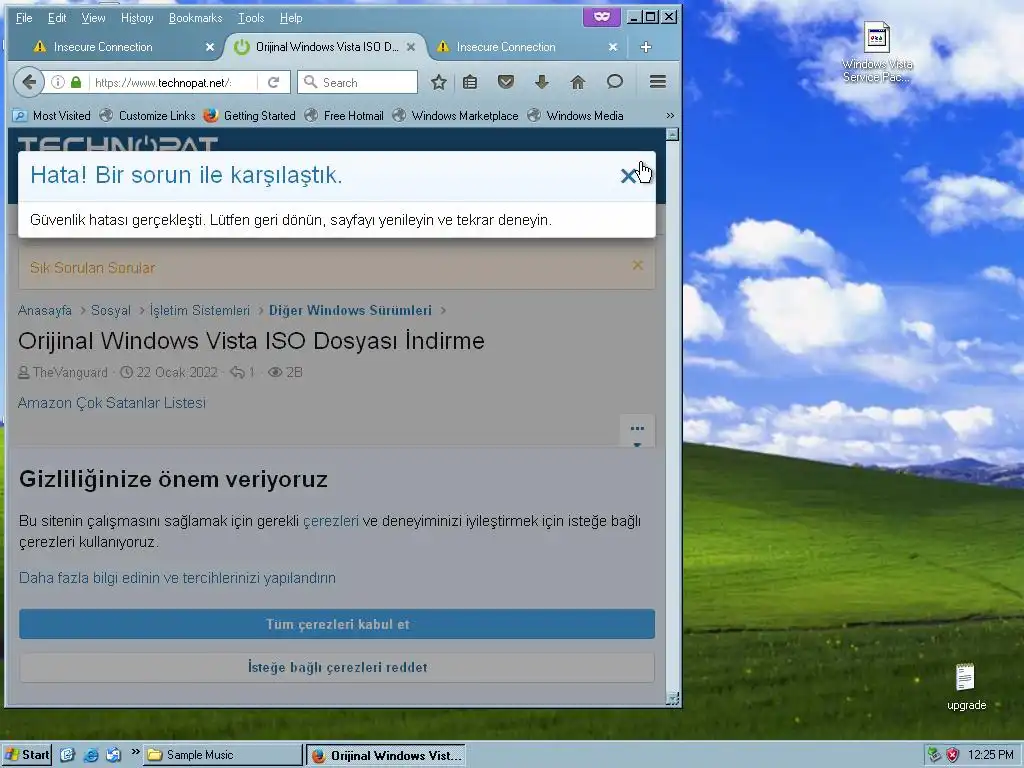Click the Windows Start button

tap(27, 755)
